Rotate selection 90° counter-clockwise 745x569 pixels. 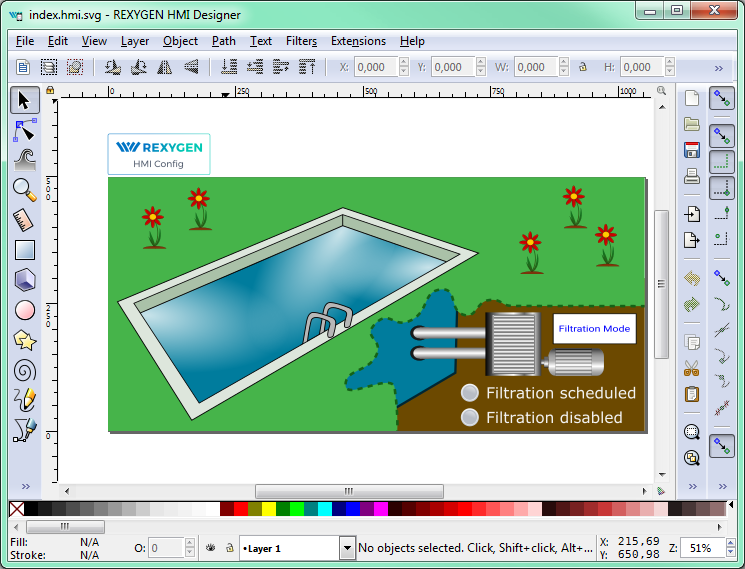[113, 67]
